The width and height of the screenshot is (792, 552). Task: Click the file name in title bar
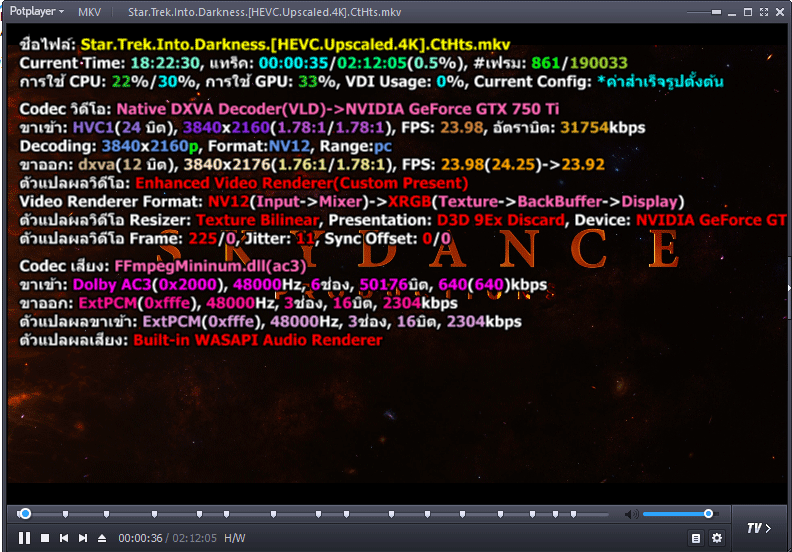coord(264,12)
